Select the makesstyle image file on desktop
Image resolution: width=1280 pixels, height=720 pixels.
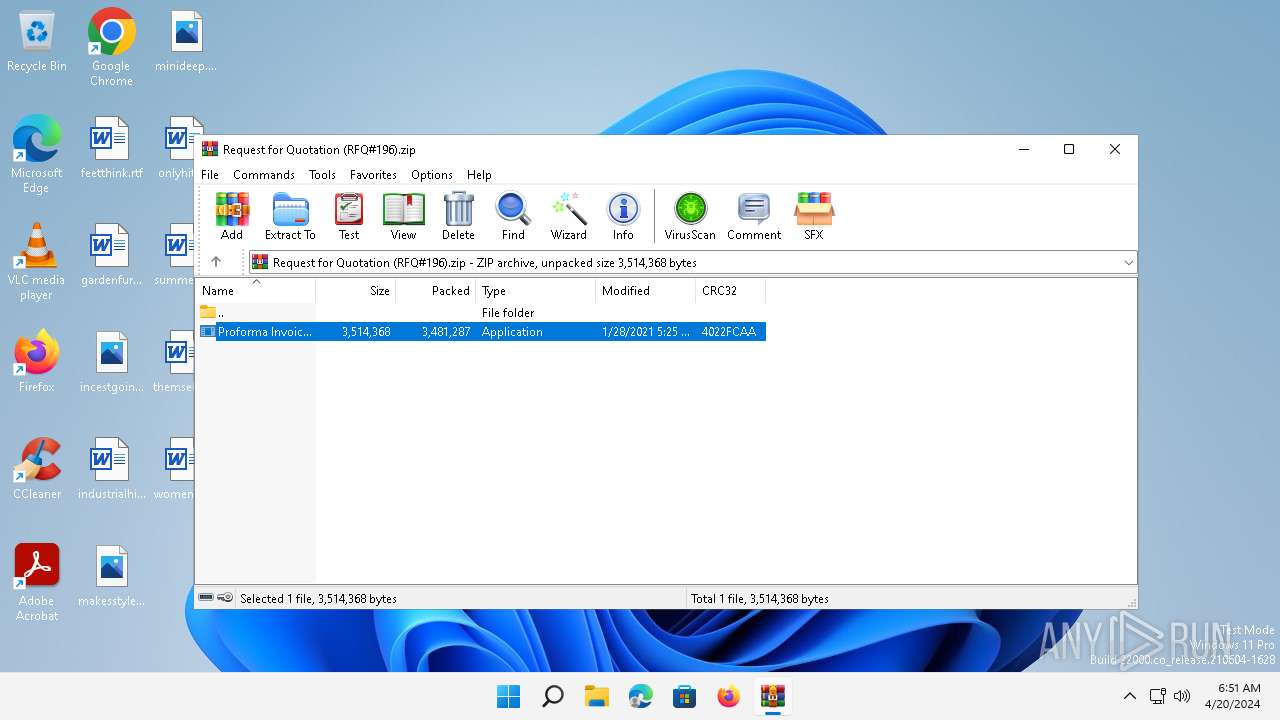pos(111,576)
